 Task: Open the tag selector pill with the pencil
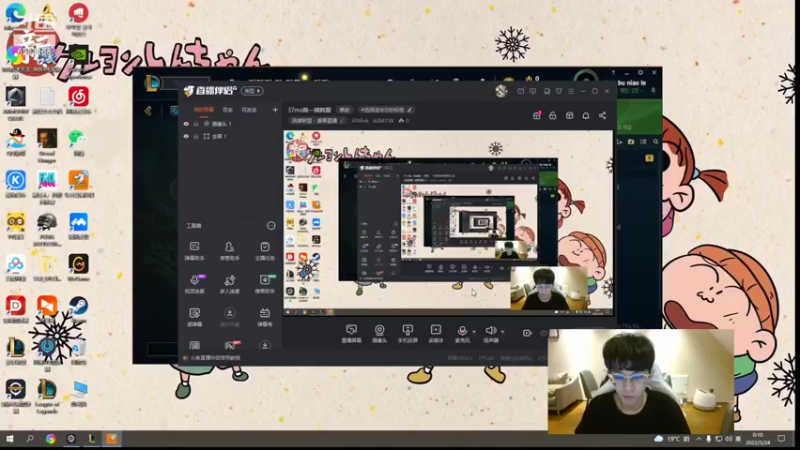(386, 110)
